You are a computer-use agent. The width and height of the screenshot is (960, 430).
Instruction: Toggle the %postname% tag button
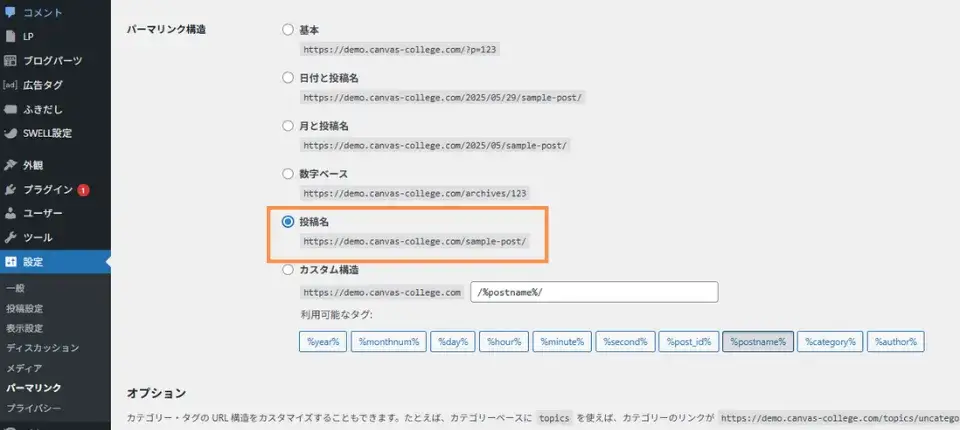(758, 342)
